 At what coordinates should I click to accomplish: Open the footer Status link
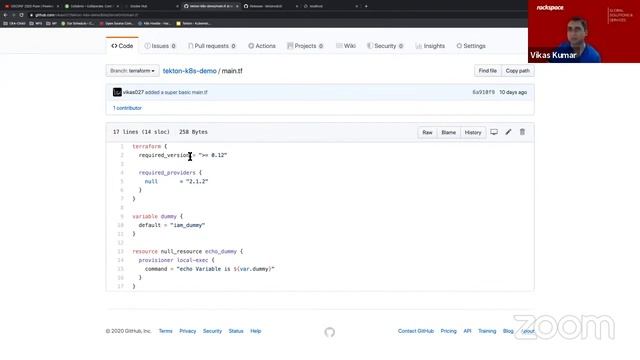pos(236,331)
